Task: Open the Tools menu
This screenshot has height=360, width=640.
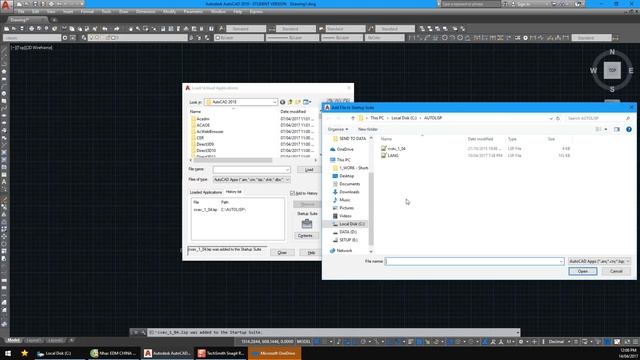Action: click(x=106, y=12)
